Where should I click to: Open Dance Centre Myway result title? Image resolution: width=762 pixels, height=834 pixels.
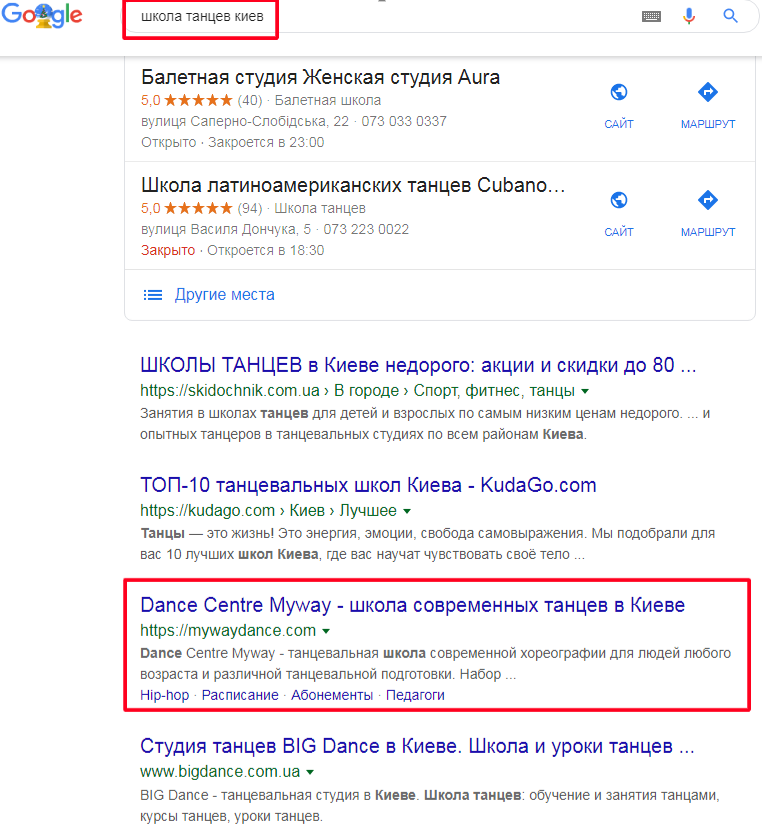coord(413,605)
